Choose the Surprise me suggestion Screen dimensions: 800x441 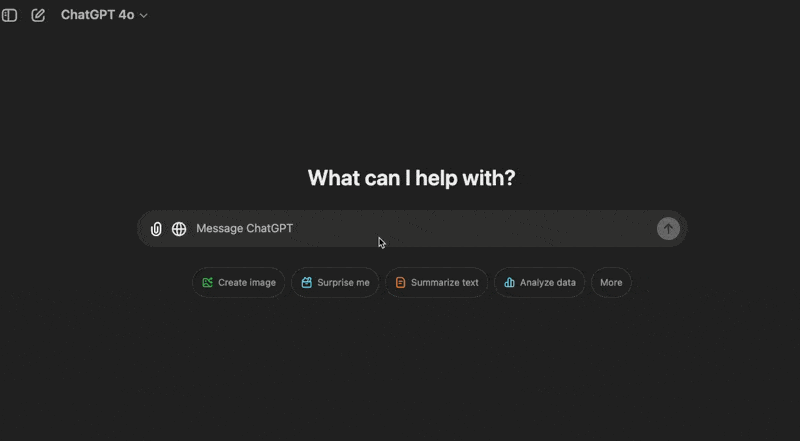tap(335, 283)
